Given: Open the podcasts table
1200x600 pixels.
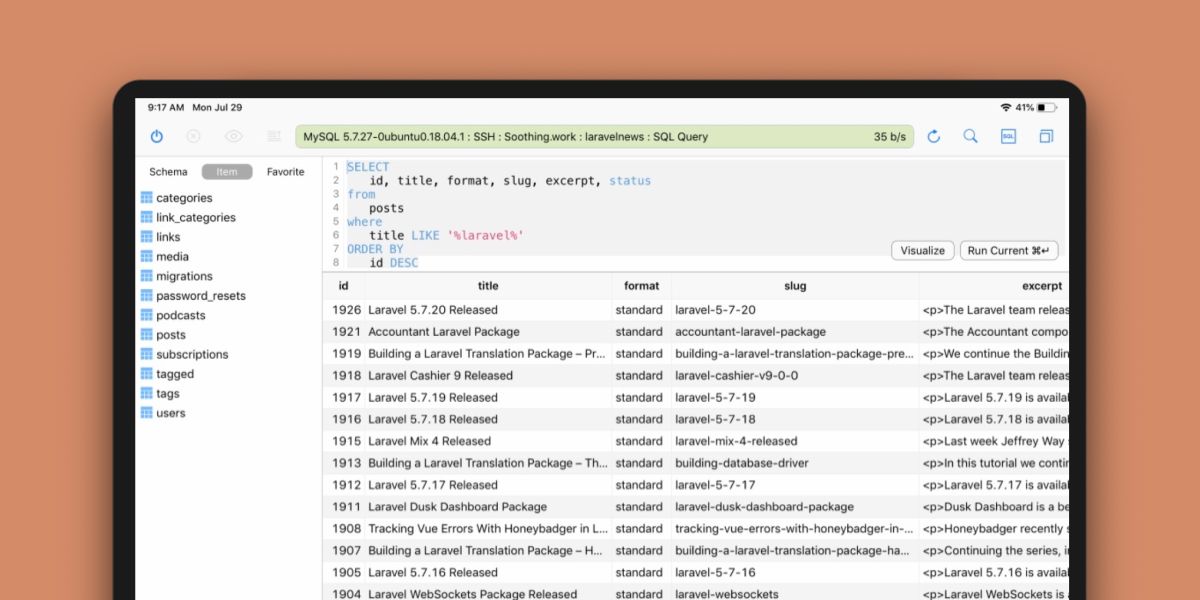Looking at the screenshot, I should (x=181, y=315).
